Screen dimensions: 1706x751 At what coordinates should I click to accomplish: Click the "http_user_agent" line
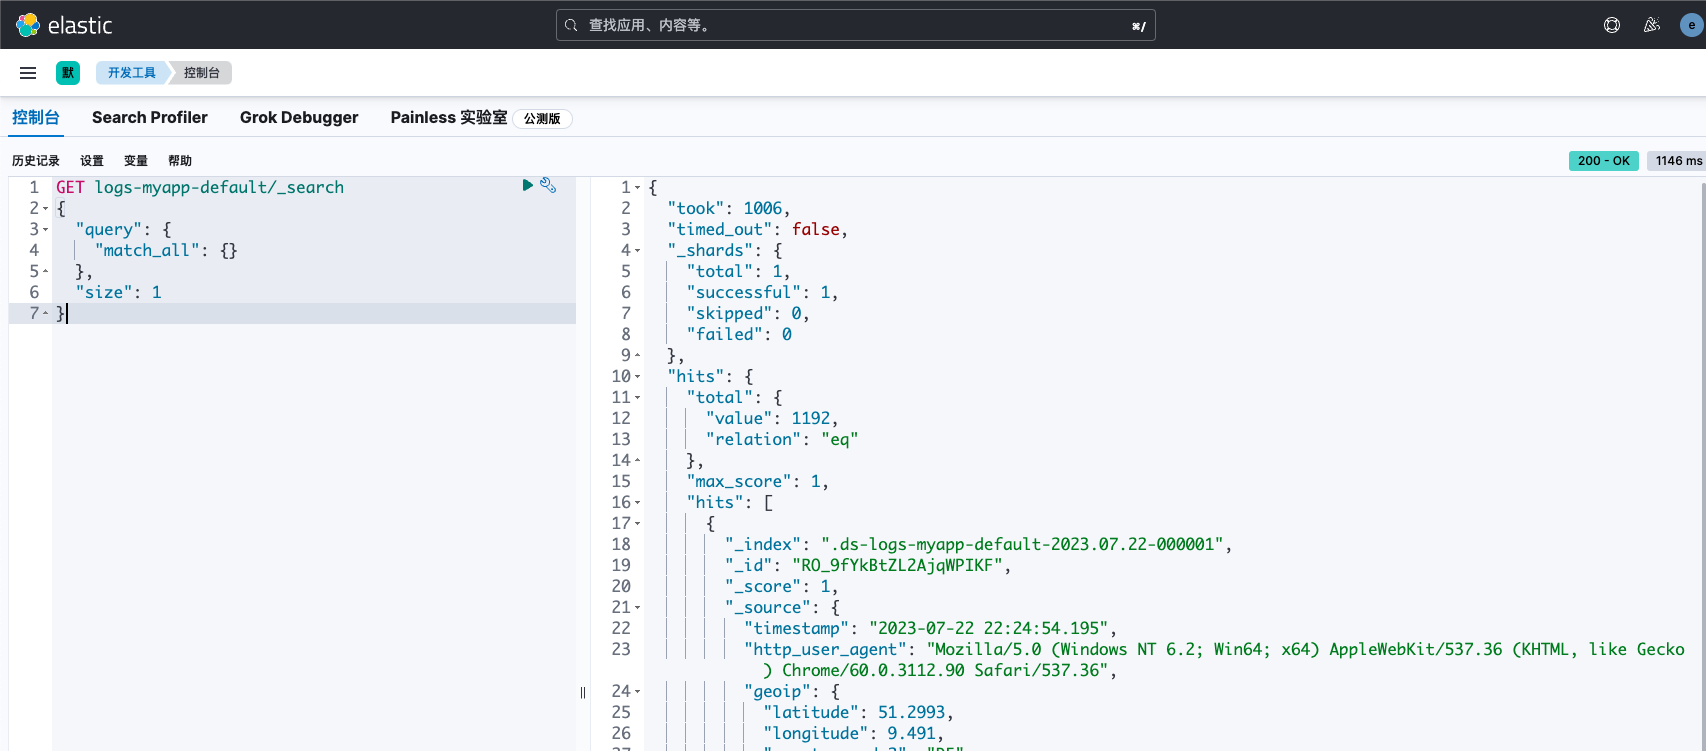pyautogui.click(x=1214, y=660)
